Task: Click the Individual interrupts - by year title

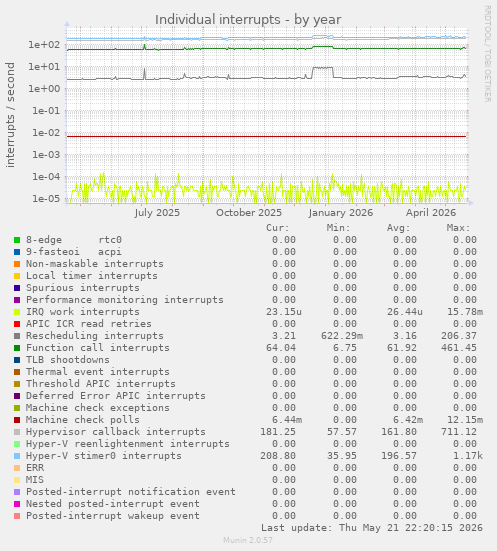Action: point(248,20)
